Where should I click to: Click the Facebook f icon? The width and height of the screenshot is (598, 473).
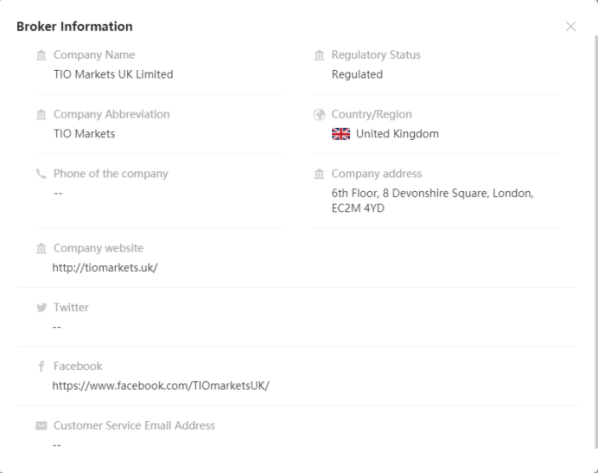(41, 366)
